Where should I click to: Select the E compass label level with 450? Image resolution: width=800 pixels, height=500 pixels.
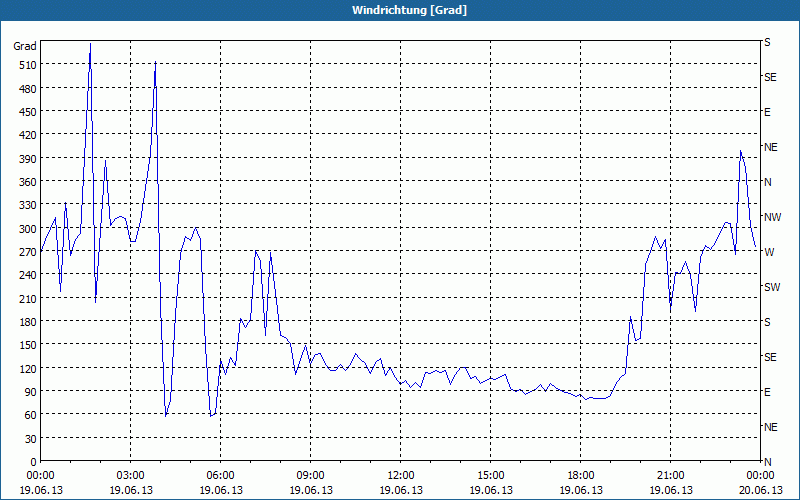pyautogui.click(x=767, y=112)
